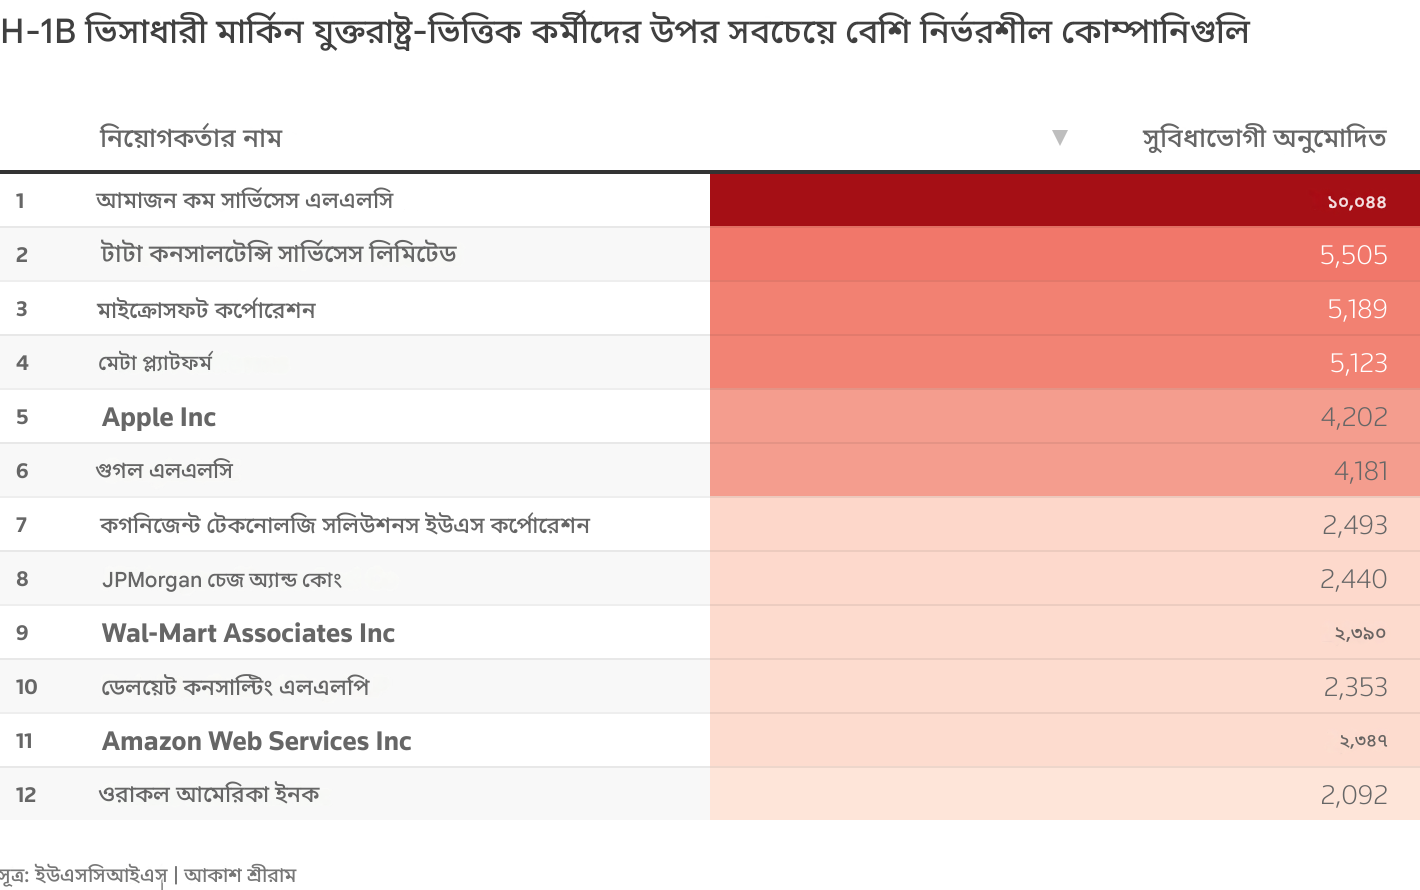Select the ডেলয়েট কনসাল্টিং এলএলপি row

click(x=235, y=687)
